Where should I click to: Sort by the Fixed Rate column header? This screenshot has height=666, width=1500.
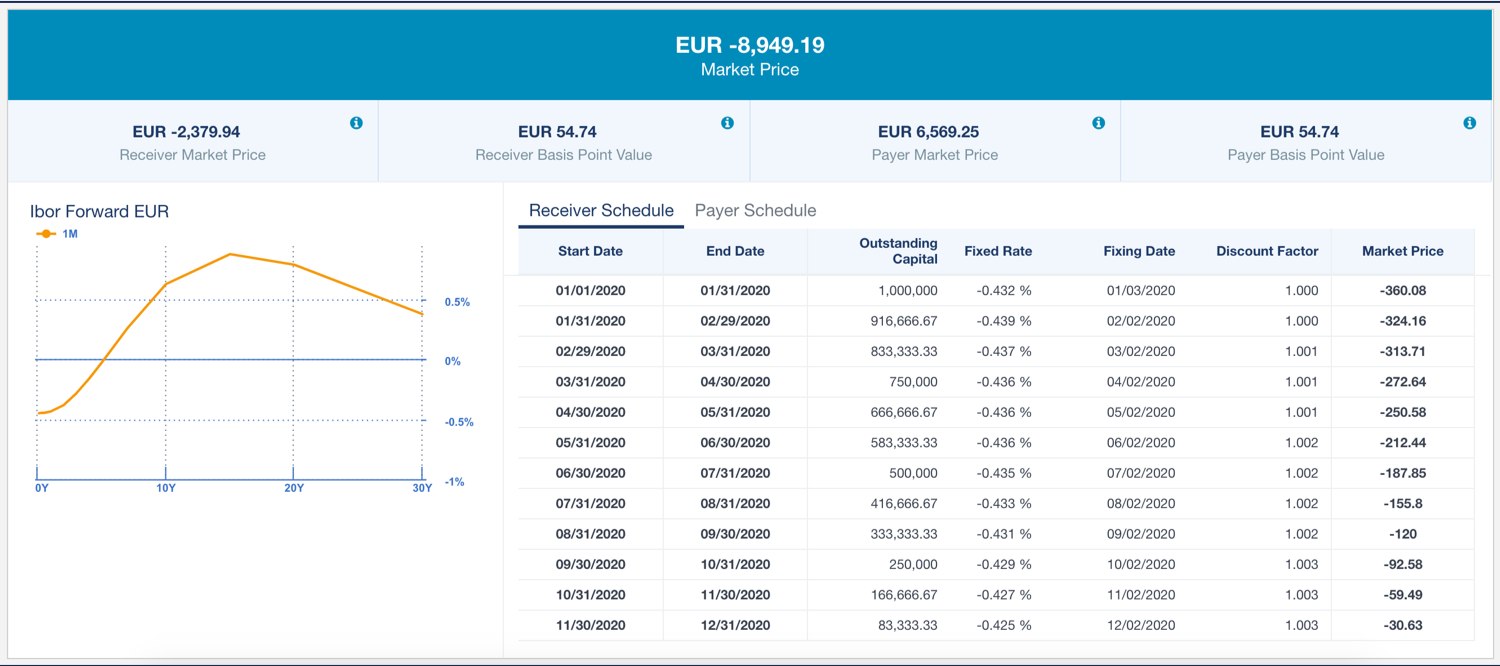pos(997,252)
